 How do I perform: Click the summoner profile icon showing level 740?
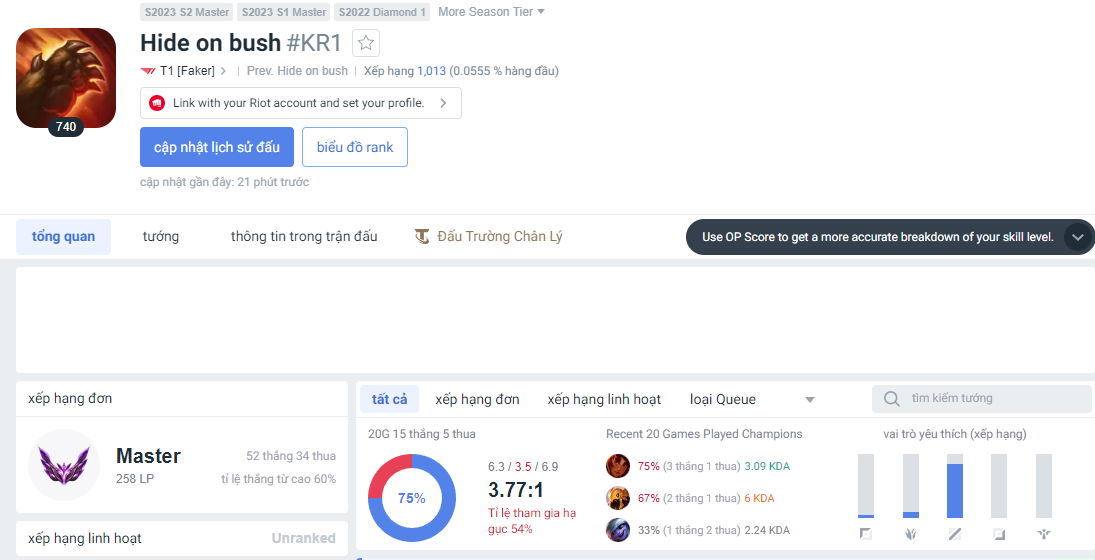[x=66, y=78]
